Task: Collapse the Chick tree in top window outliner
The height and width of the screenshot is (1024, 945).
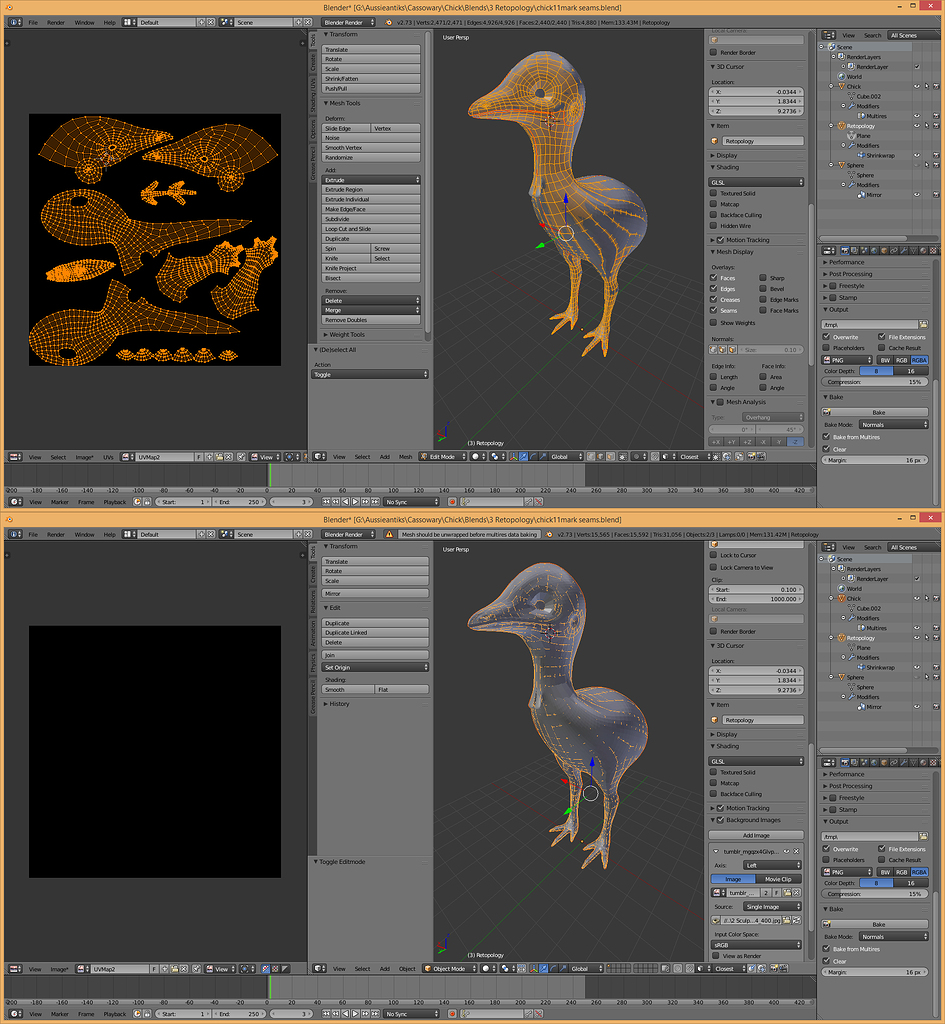Action: (831, 86)
